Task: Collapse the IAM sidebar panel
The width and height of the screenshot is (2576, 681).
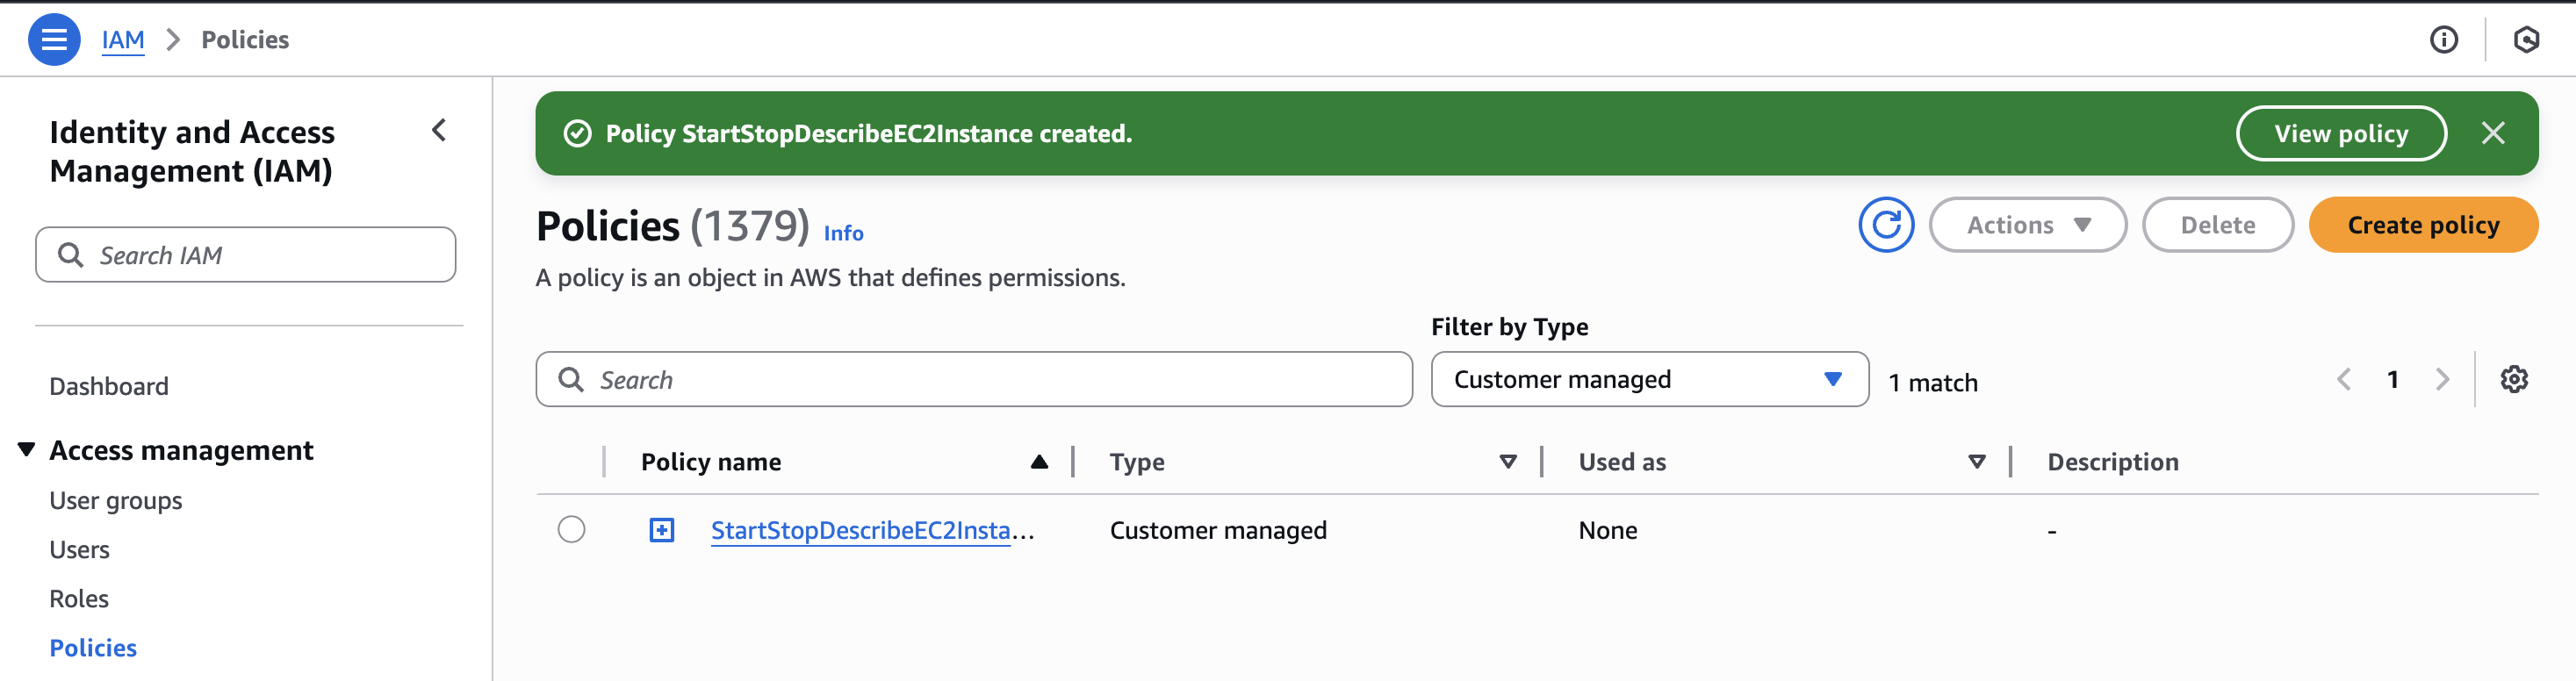Action: point(439,131)
